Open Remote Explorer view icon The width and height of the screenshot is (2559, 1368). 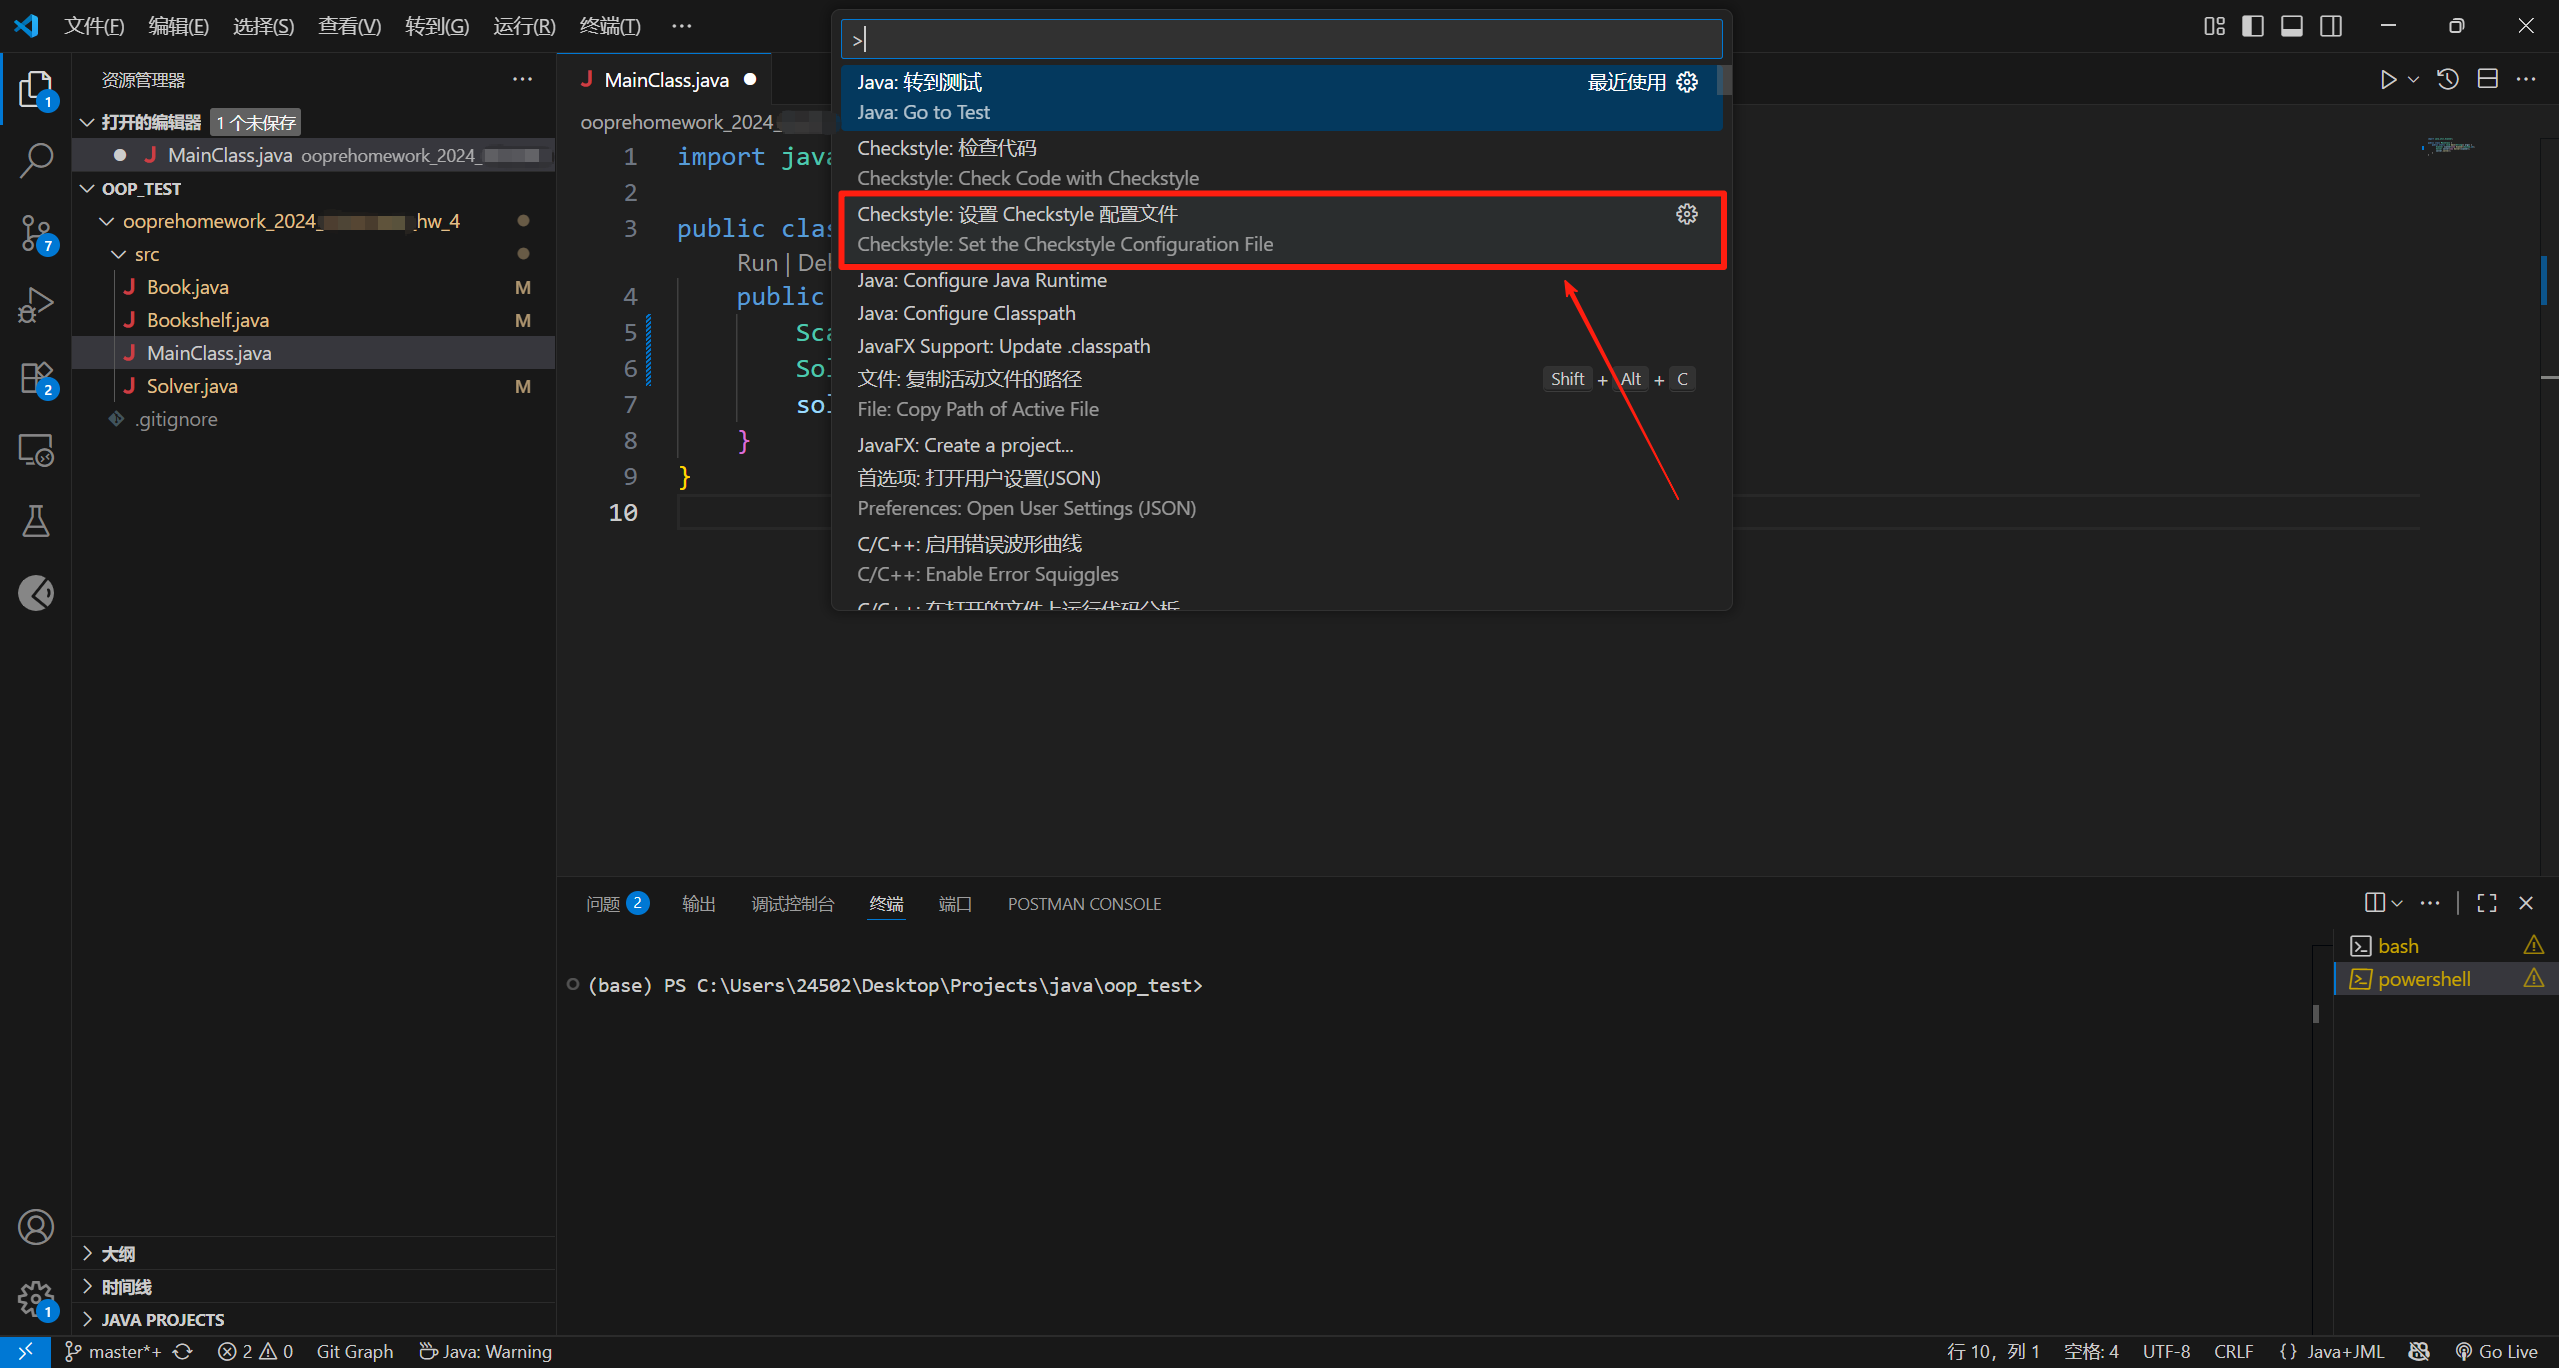coord(36,450)
